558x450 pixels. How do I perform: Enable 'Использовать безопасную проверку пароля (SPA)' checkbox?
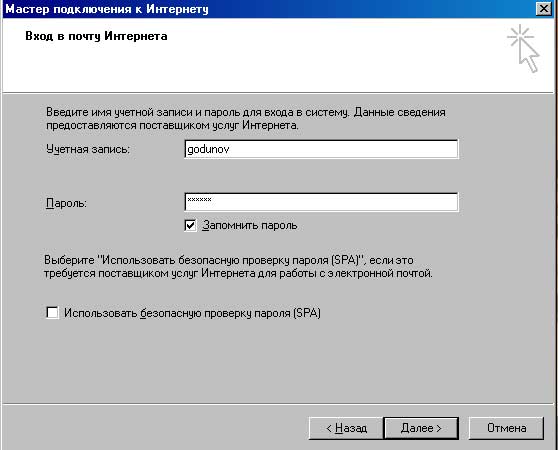pyautogui.click(x=52, y=313)
